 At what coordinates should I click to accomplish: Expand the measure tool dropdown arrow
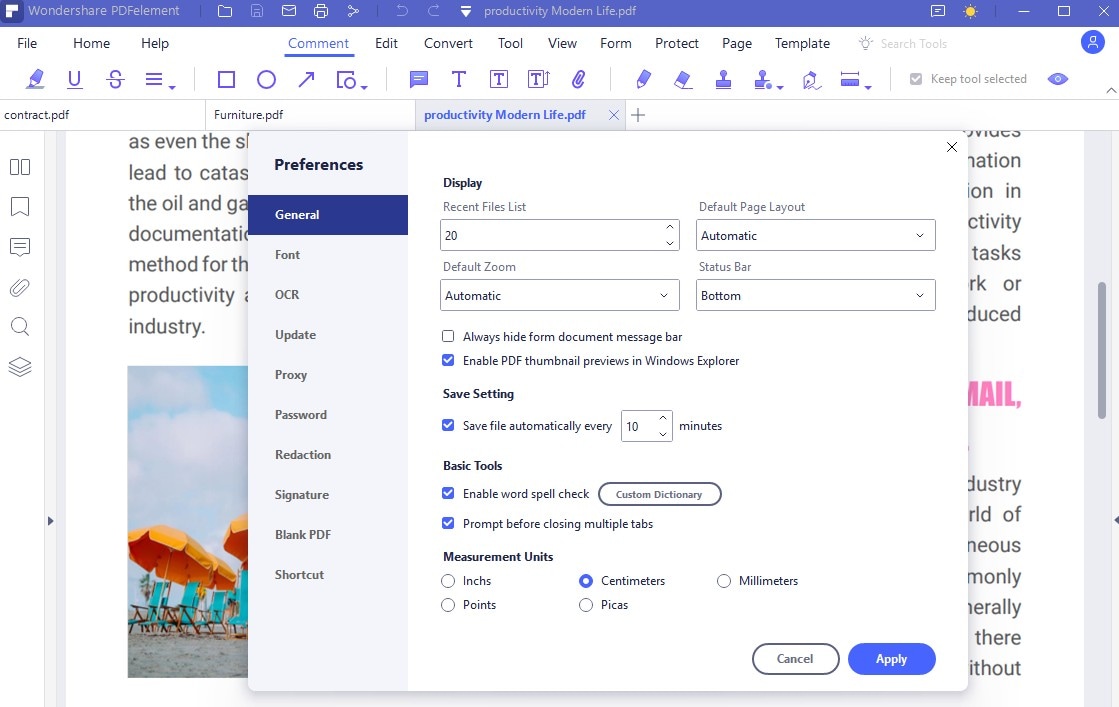click(x=868, y=86)
